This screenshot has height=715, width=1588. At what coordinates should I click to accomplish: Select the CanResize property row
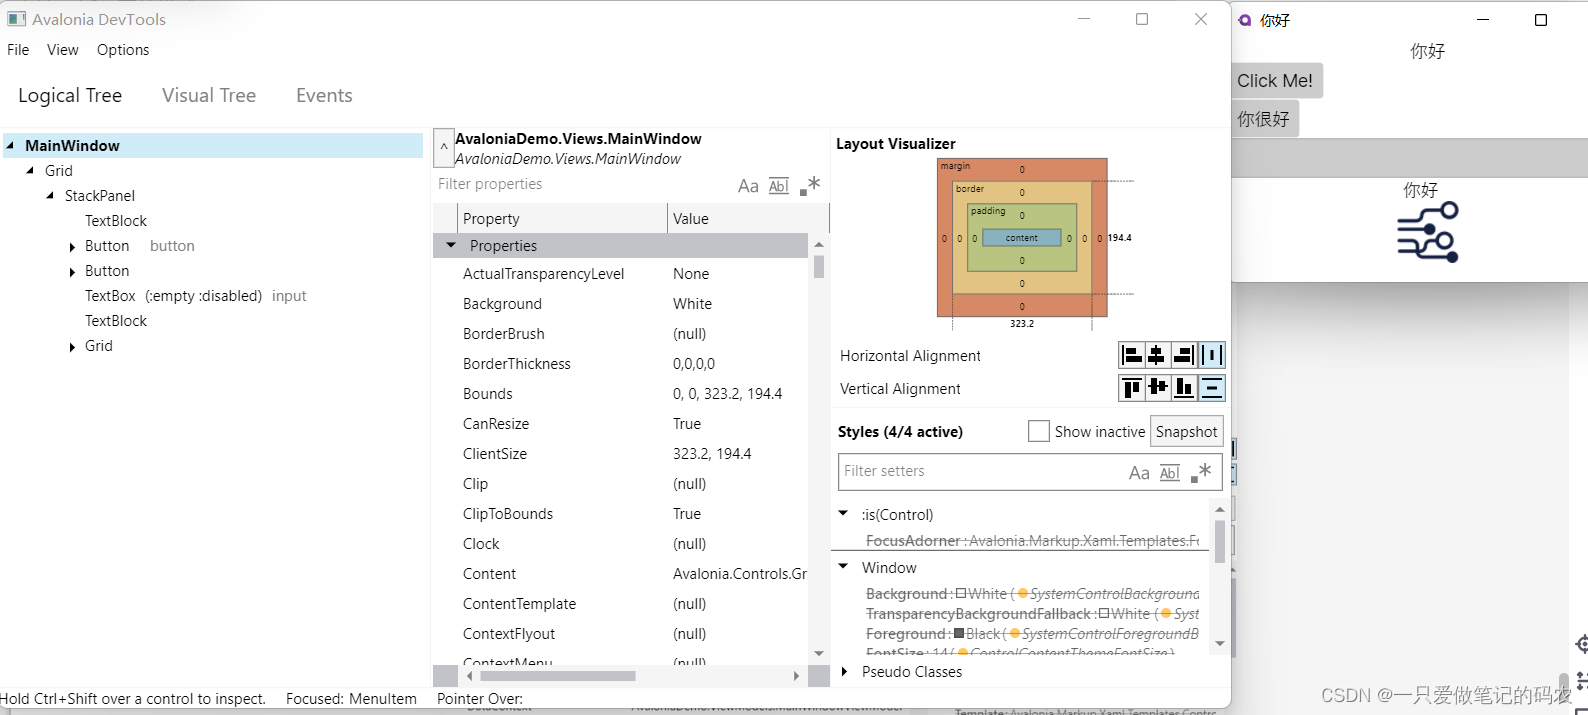[620, 424]
